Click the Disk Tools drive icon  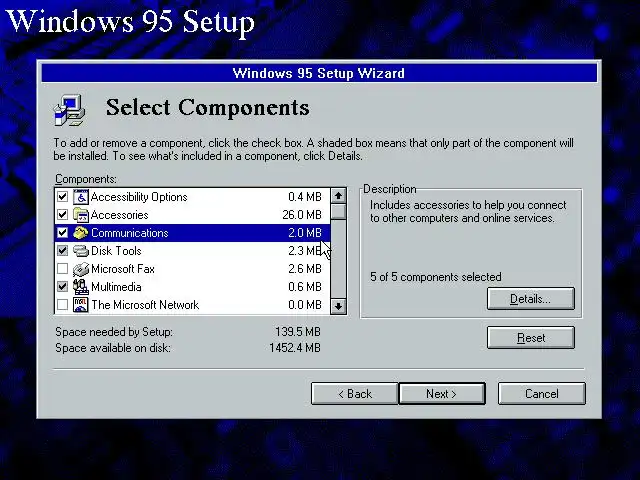click(81, 251)
